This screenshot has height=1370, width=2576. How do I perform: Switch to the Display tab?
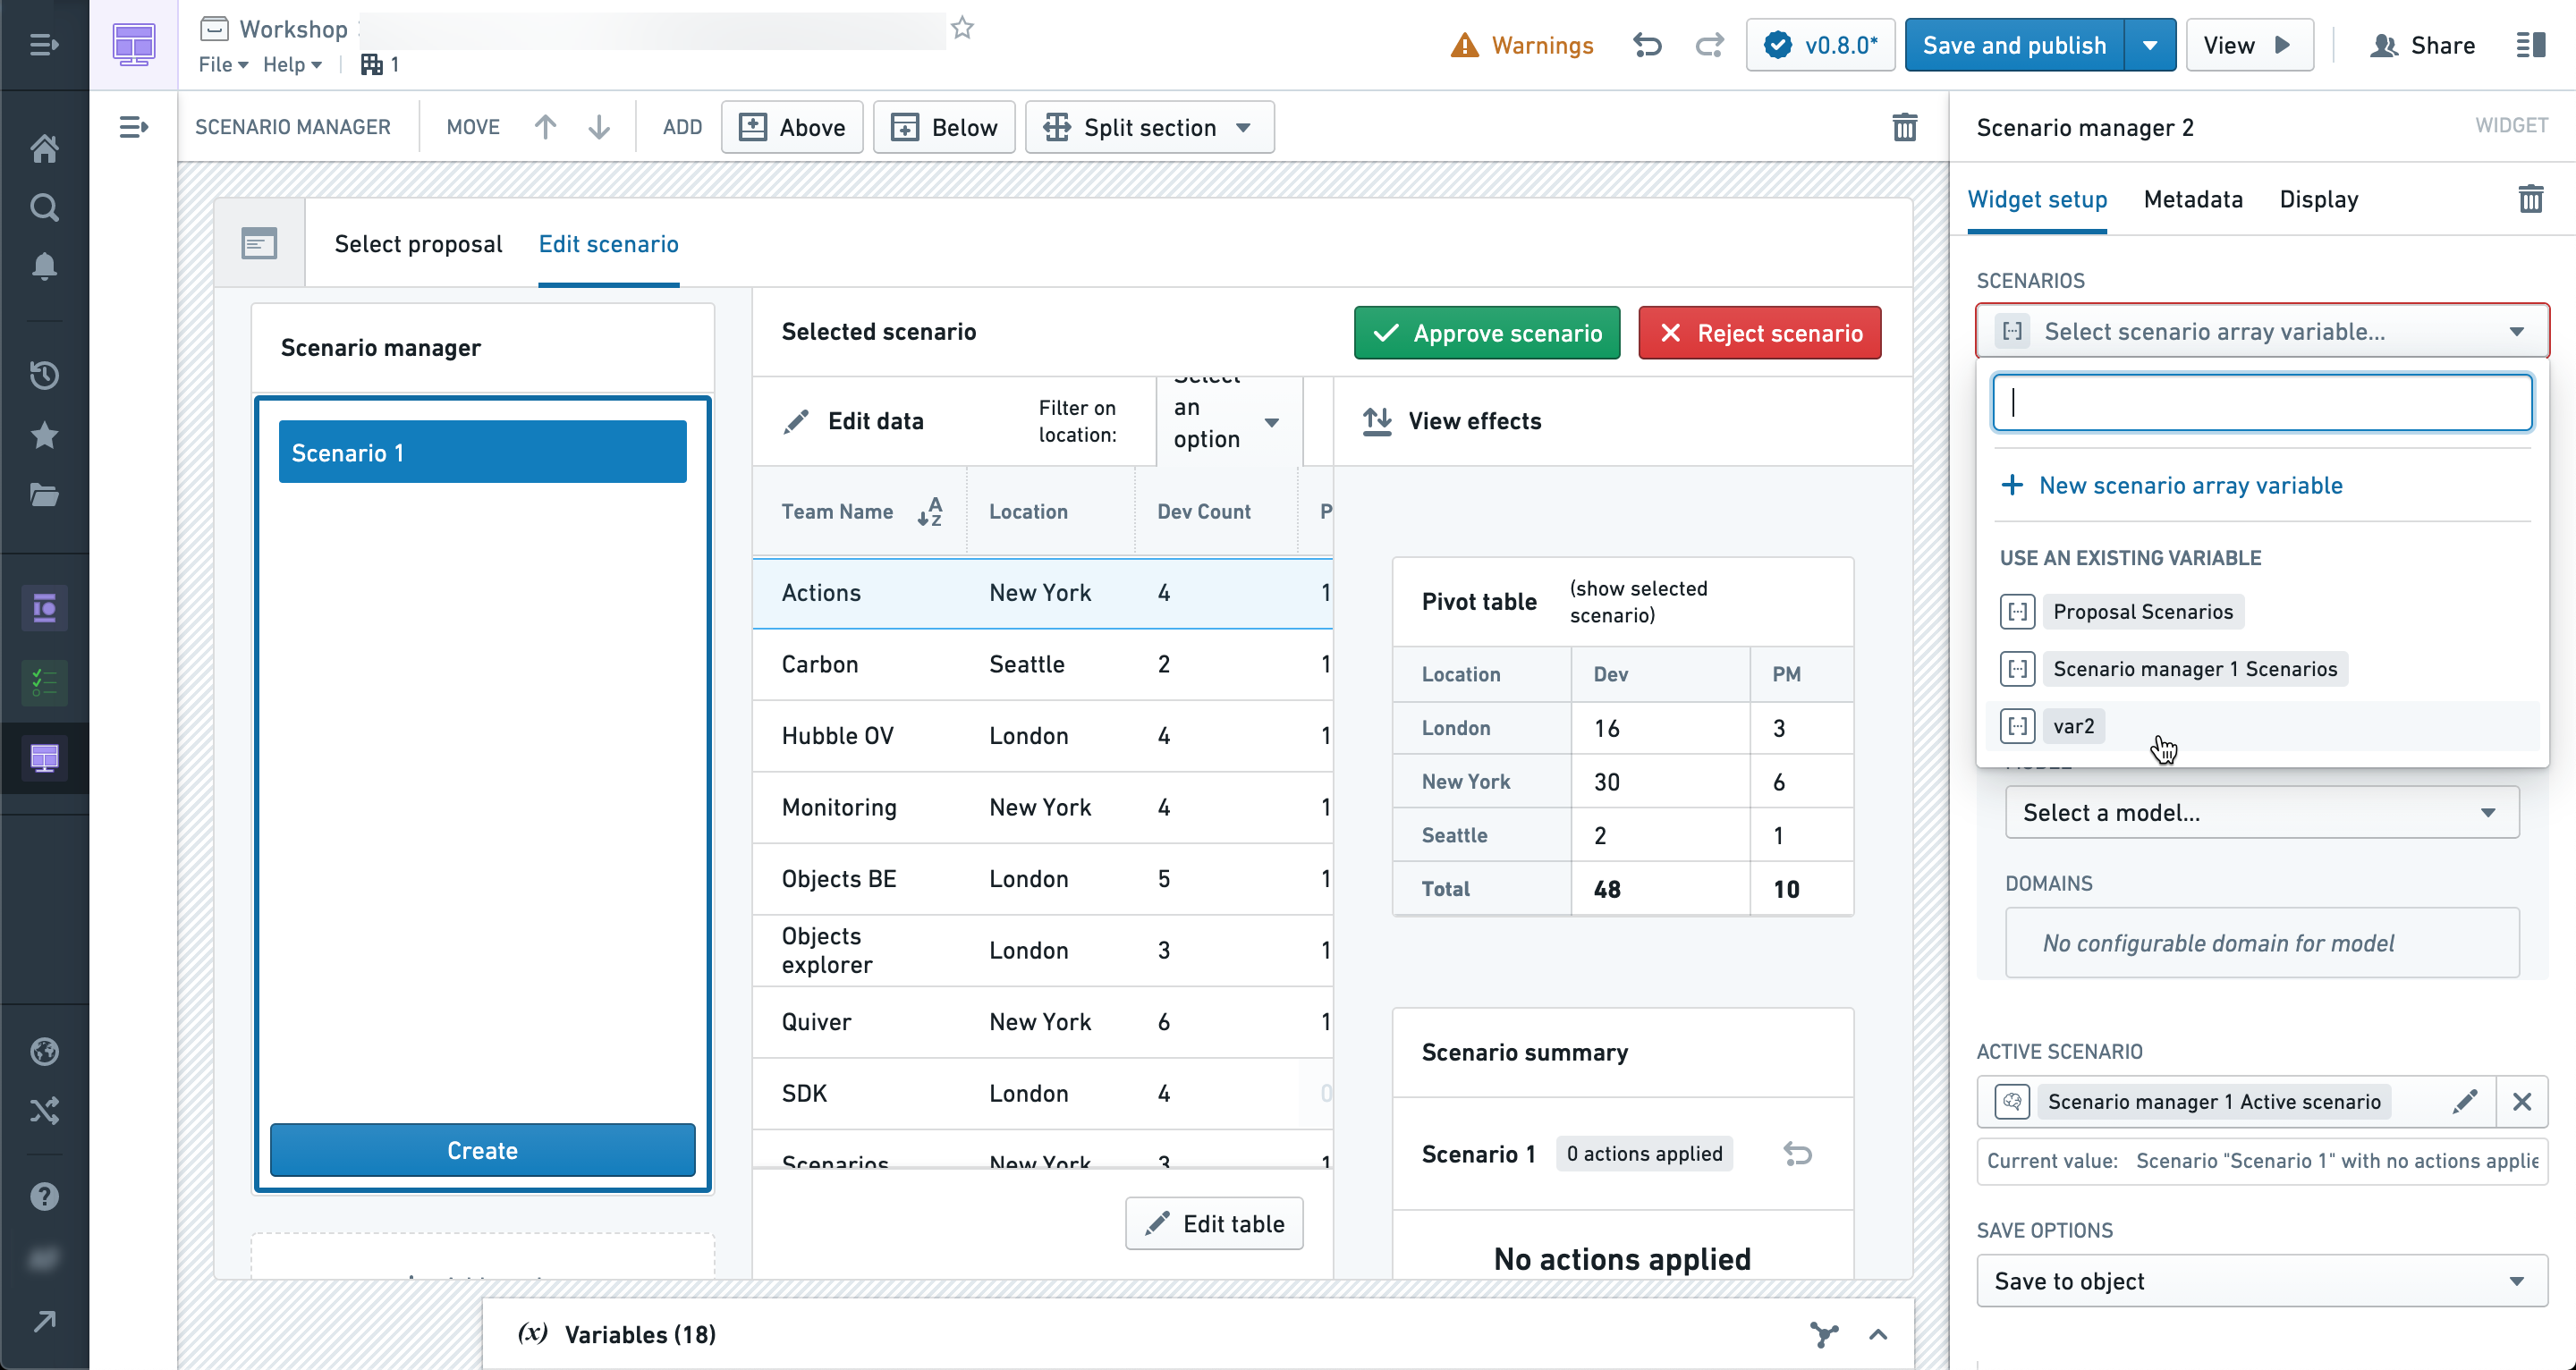click(2318, 199)
